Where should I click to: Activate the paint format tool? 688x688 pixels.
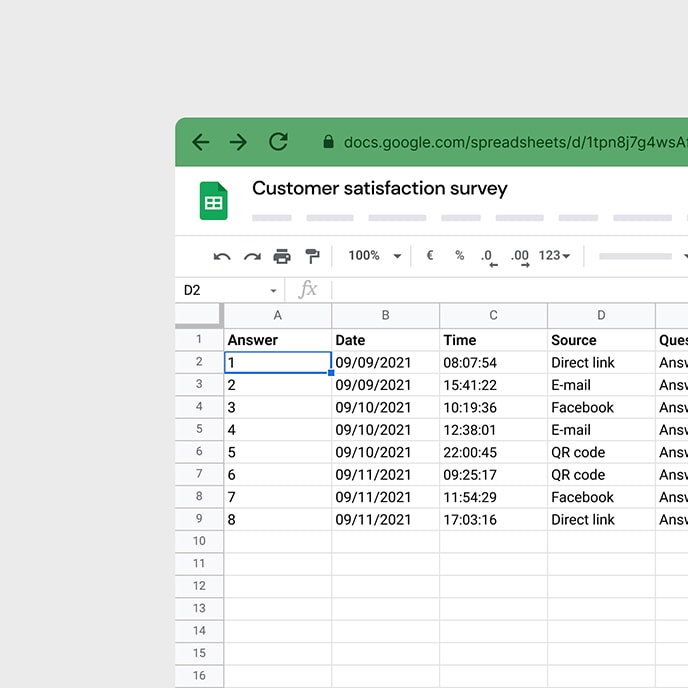[312, 256]
